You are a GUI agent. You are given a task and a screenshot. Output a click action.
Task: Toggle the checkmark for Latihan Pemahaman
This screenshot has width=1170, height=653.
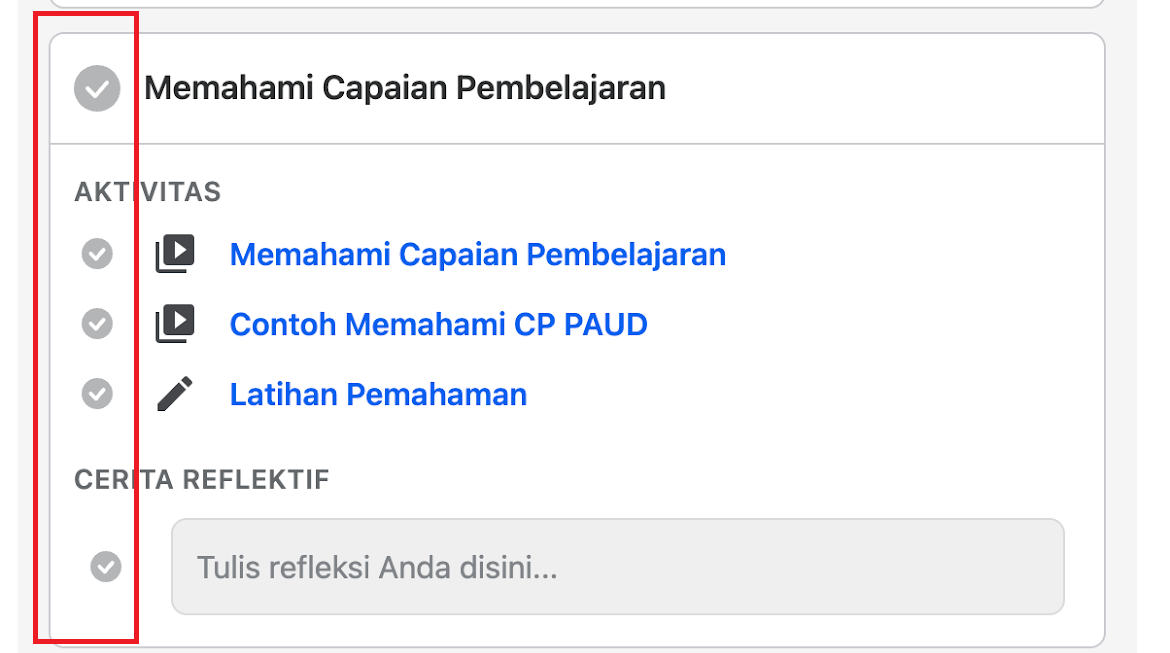click(97, 394)
